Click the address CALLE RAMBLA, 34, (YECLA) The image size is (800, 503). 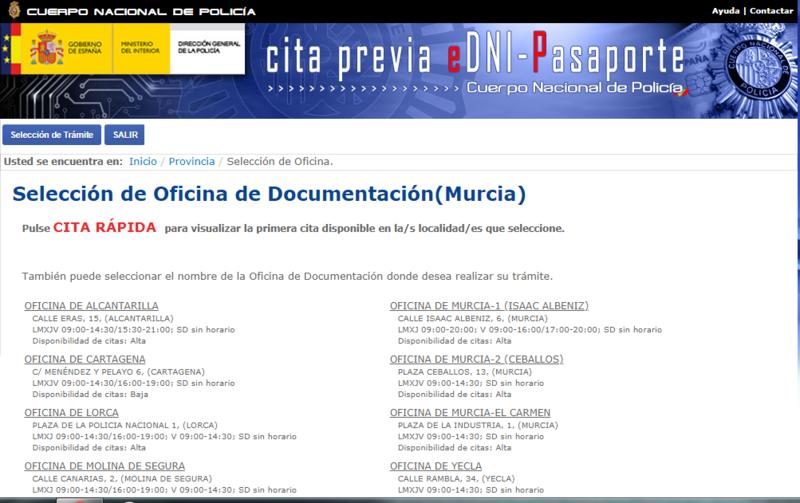coord(456,479)
